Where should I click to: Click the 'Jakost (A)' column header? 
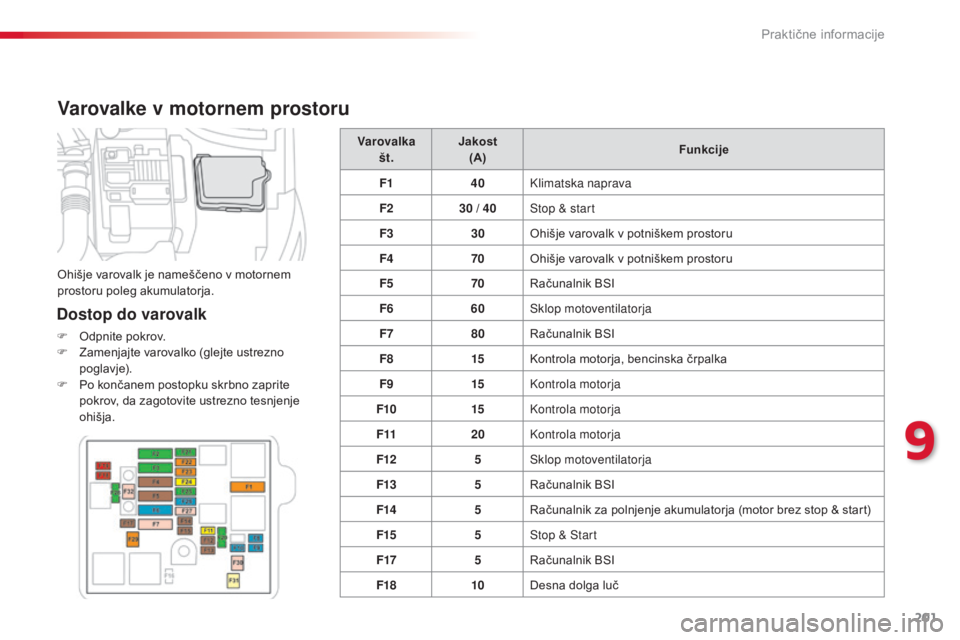pyautogui.click(x=478, y=149)
